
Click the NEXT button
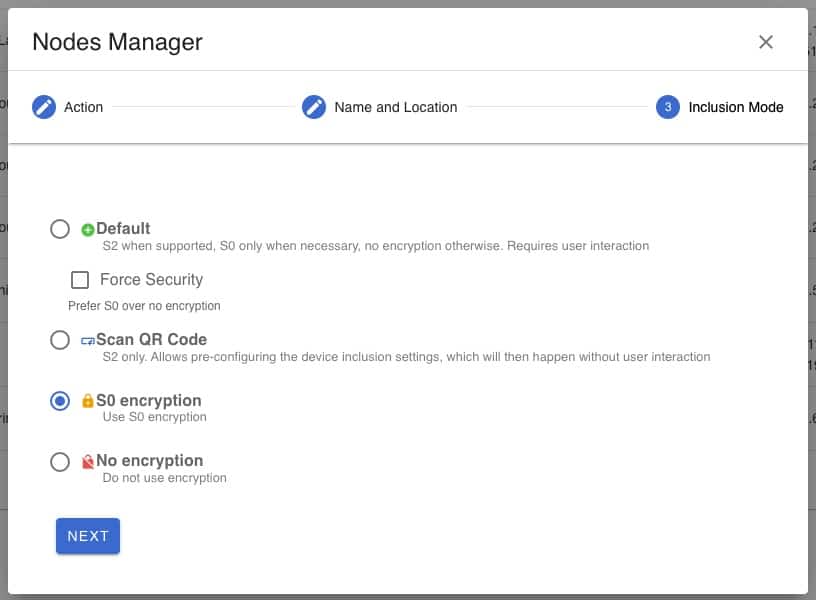tap(88, 536)
